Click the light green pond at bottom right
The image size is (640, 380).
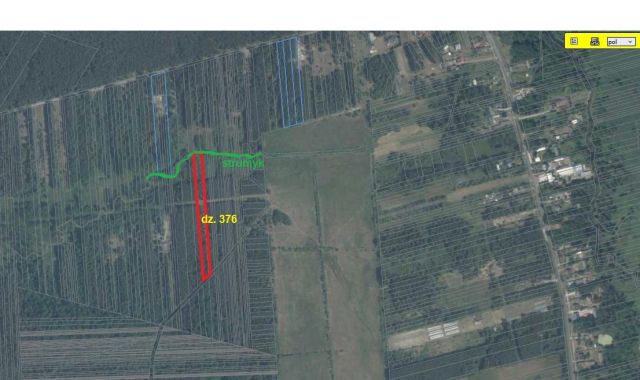click(x=605, y=339)
